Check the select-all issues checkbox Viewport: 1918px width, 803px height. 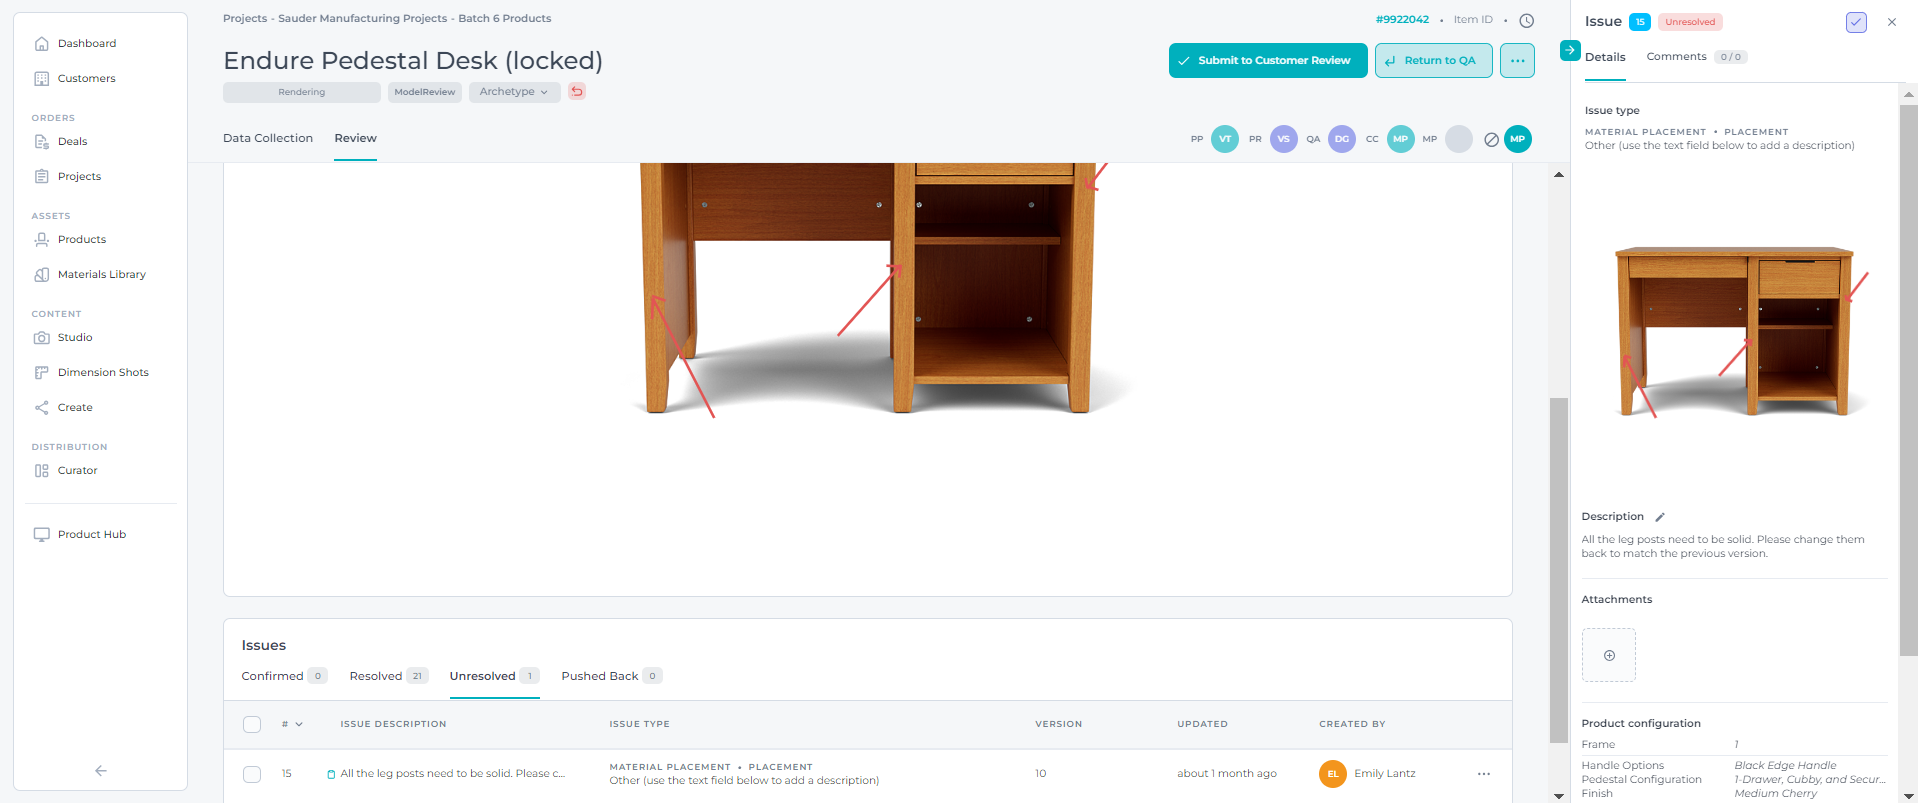click(252, 724)
